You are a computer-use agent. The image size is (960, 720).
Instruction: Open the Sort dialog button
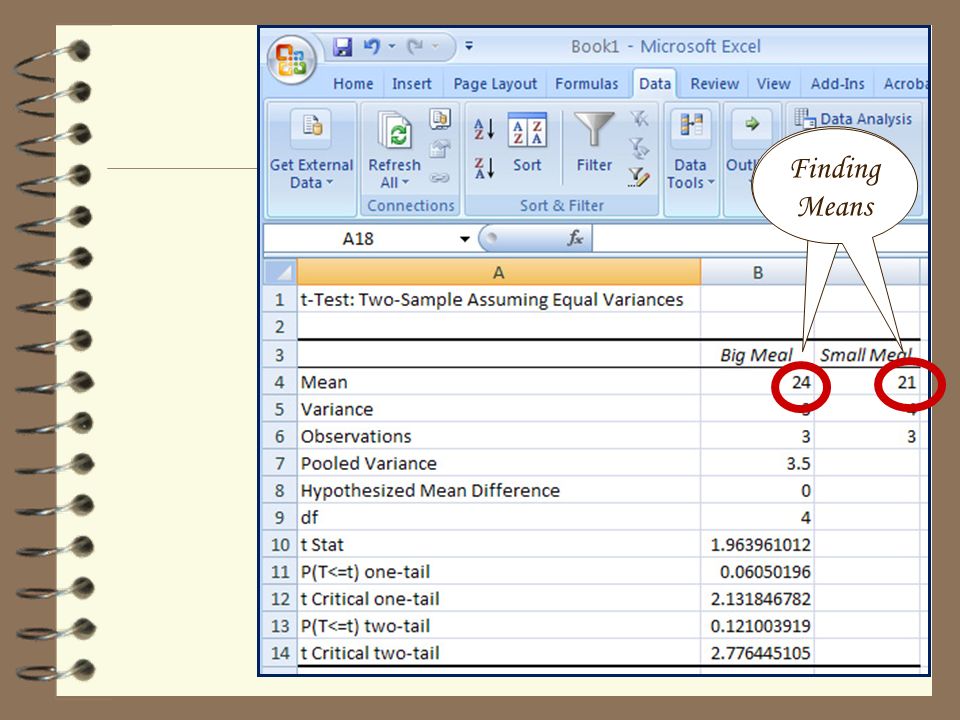click(527, 145)
